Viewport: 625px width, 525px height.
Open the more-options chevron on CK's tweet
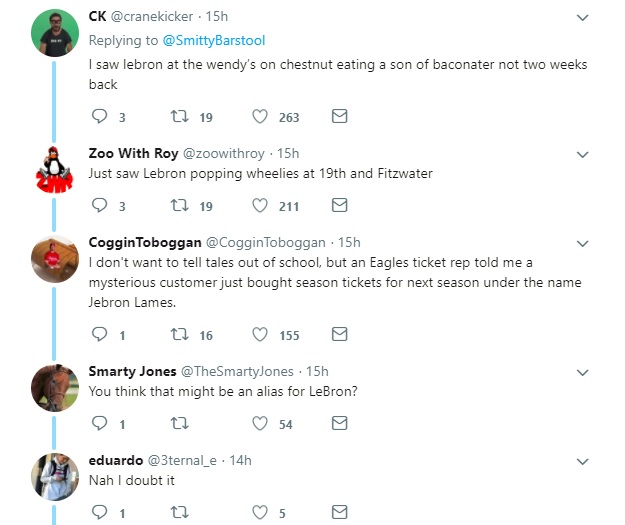tap(584, 18)
